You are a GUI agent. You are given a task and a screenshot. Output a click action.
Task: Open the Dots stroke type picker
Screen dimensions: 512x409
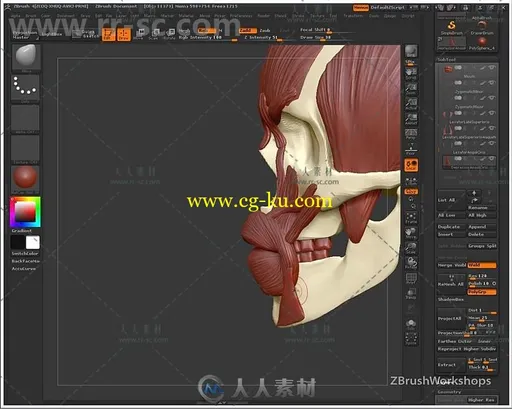click(25, 88)
